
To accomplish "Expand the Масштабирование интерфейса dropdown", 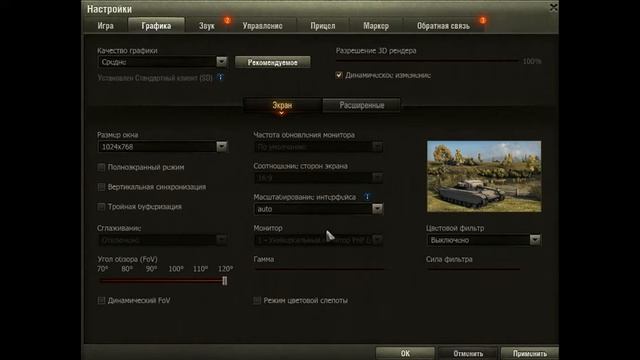I will pyautogui.click(x=318, y=209).
